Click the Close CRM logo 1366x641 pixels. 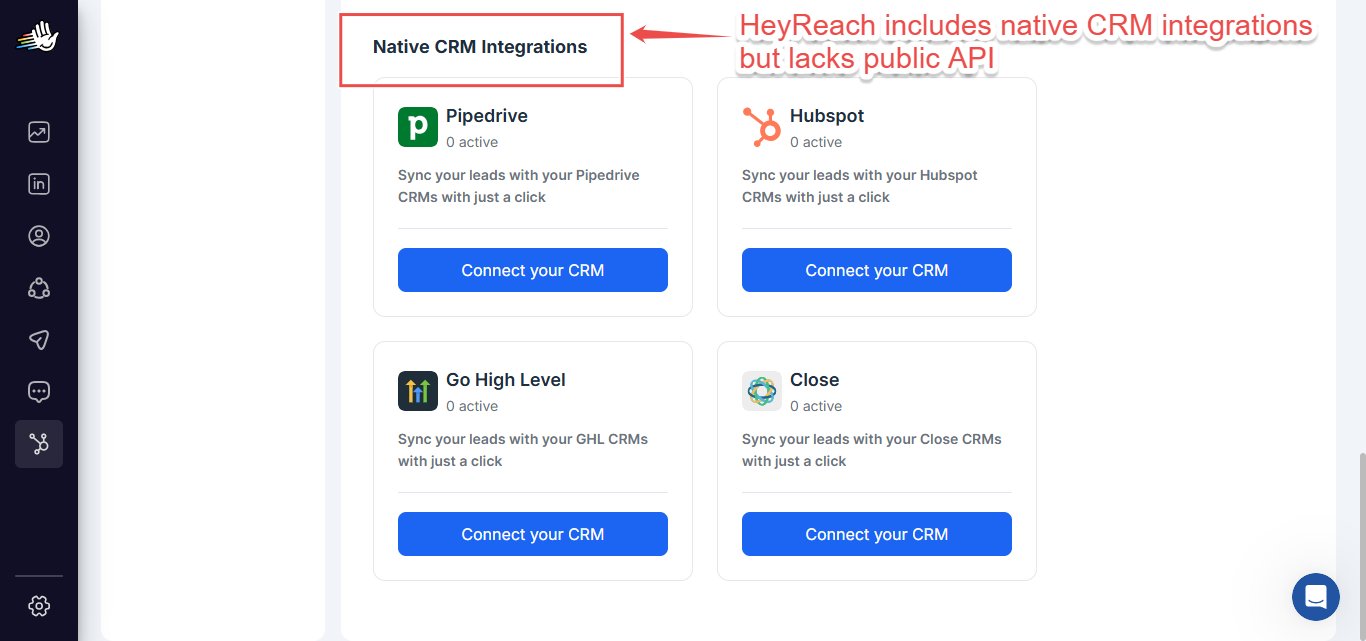point(762,391)
